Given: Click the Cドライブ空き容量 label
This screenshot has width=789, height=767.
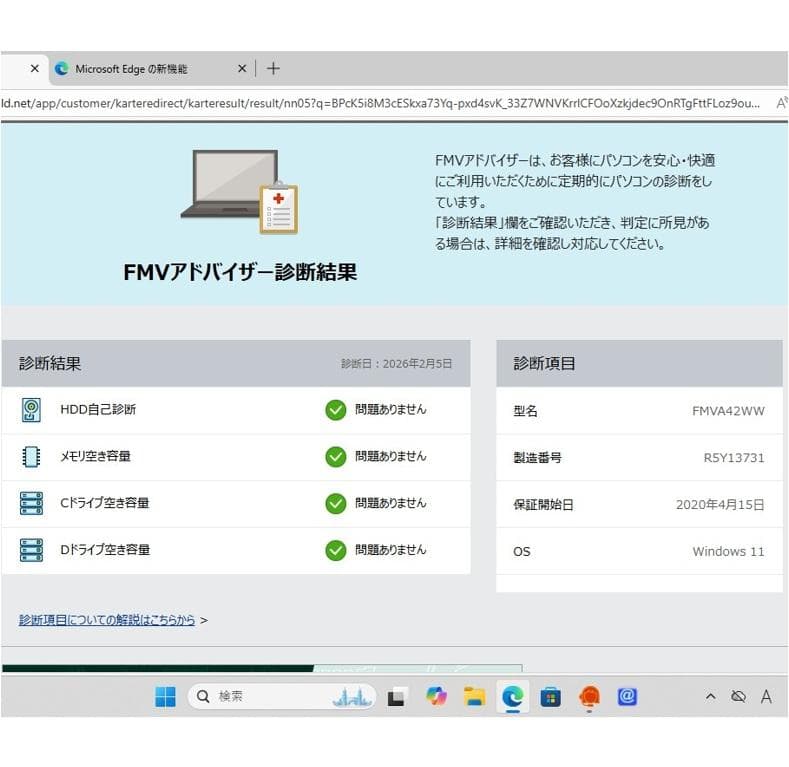Looking at the screenshot, I should [x=105, y=503].
